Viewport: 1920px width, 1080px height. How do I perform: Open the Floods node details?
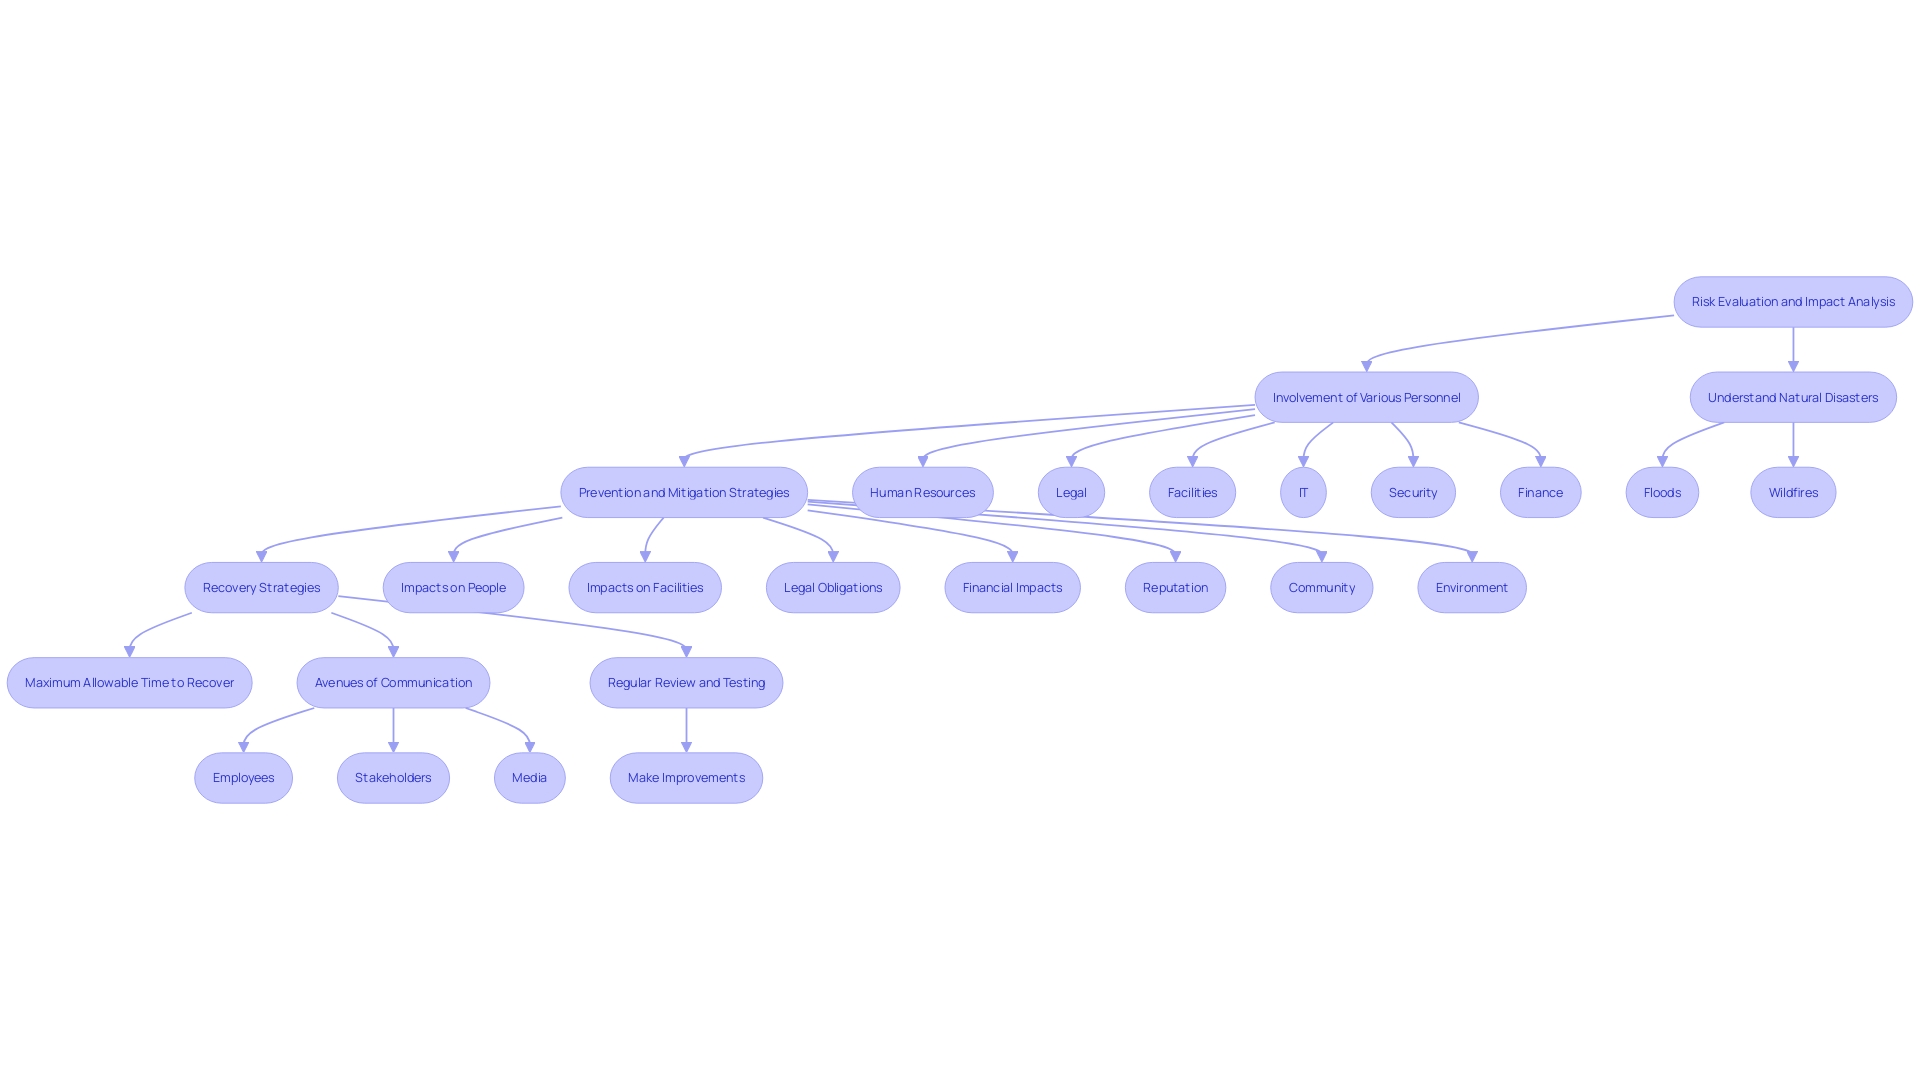click(x=1662, y=492)
